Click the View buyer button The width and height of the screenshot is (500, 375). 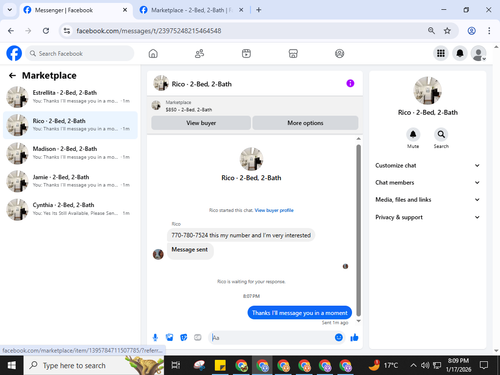pos(201,123)
